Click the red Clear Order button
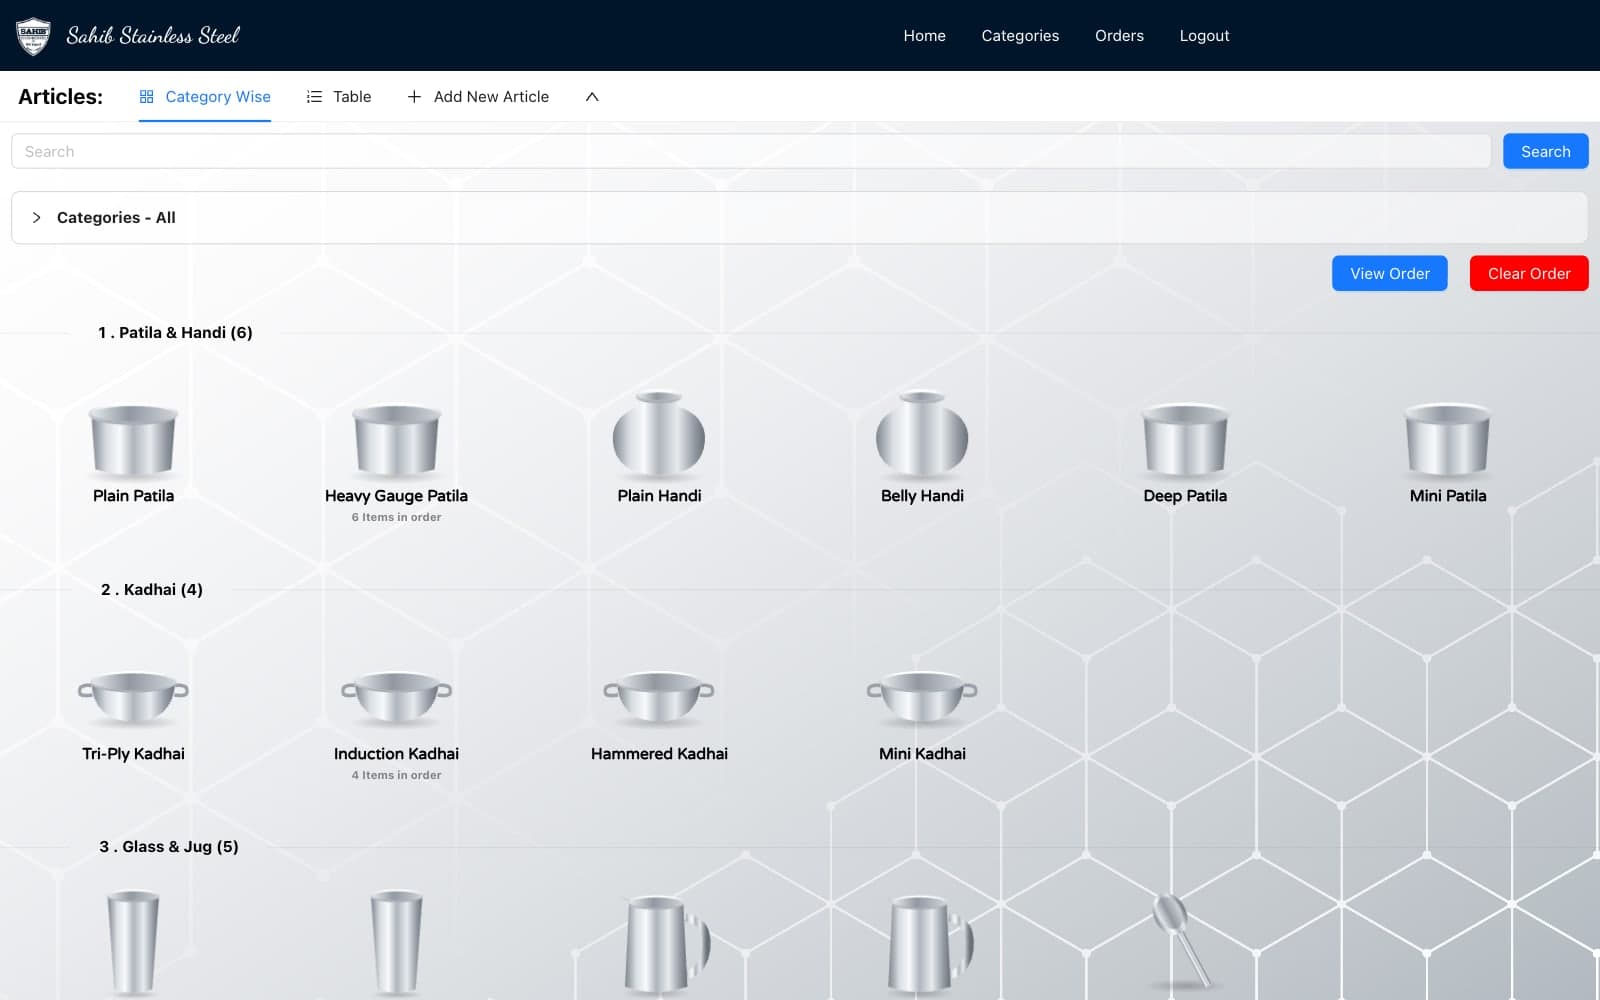This screenshot has width=1600, height=1000. click(1528, 274)
